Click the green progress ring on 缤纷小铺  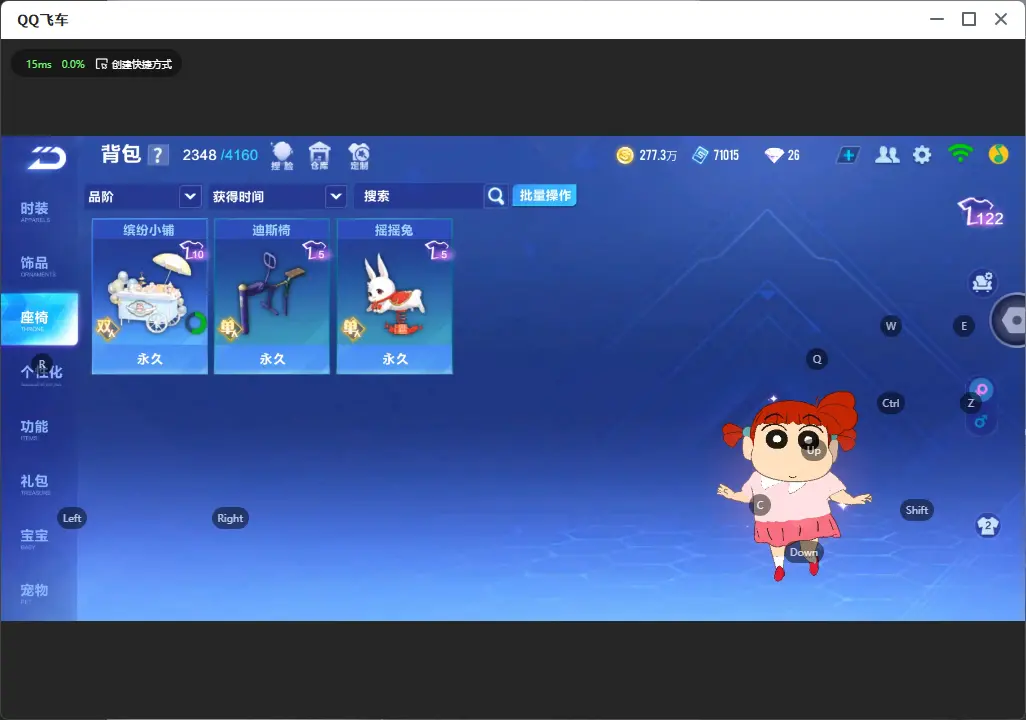pos(196,323)
